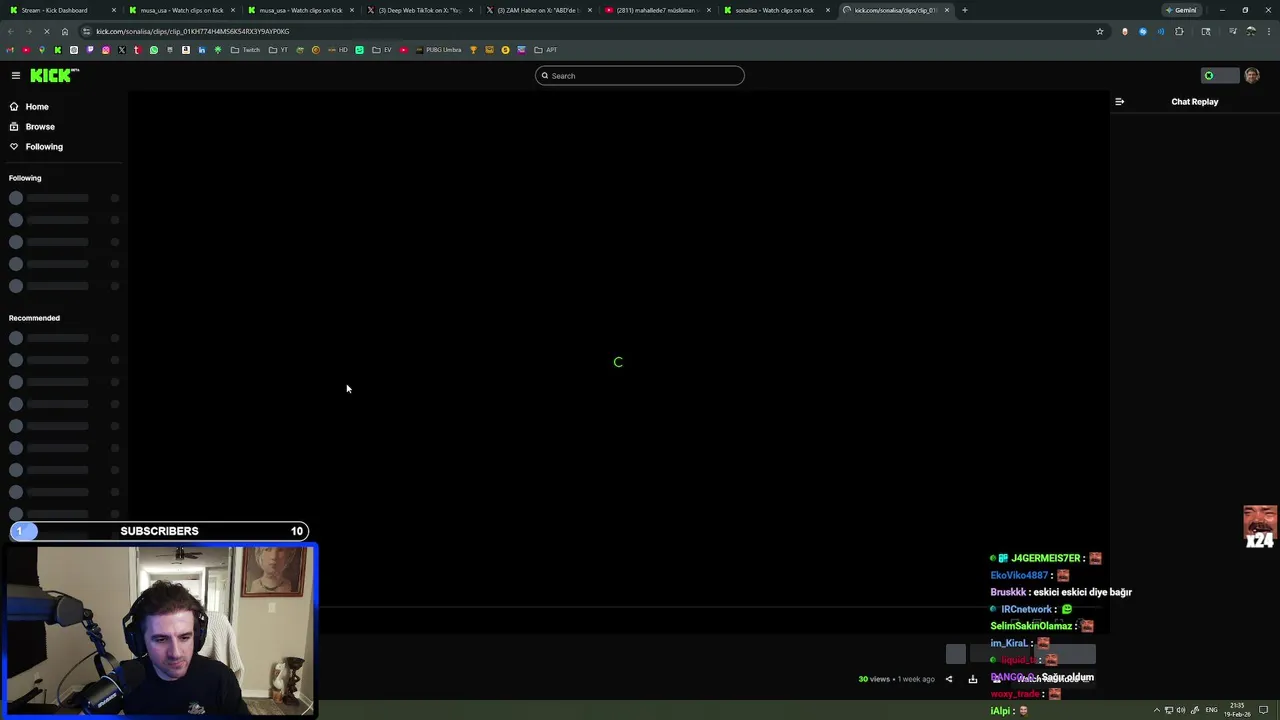
Task: Open the WhatsApp bookmark icon
Action: [x=153, y=50]
